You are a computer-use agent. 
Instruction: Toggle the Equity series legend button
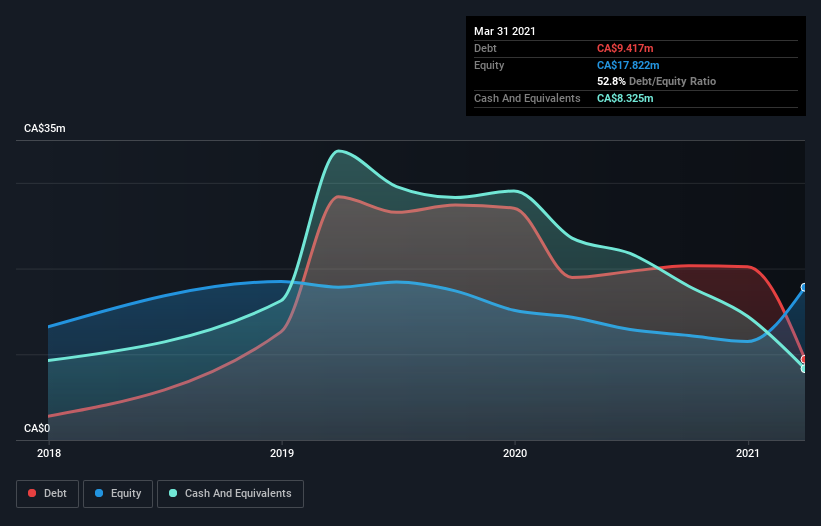pos(118,494)
